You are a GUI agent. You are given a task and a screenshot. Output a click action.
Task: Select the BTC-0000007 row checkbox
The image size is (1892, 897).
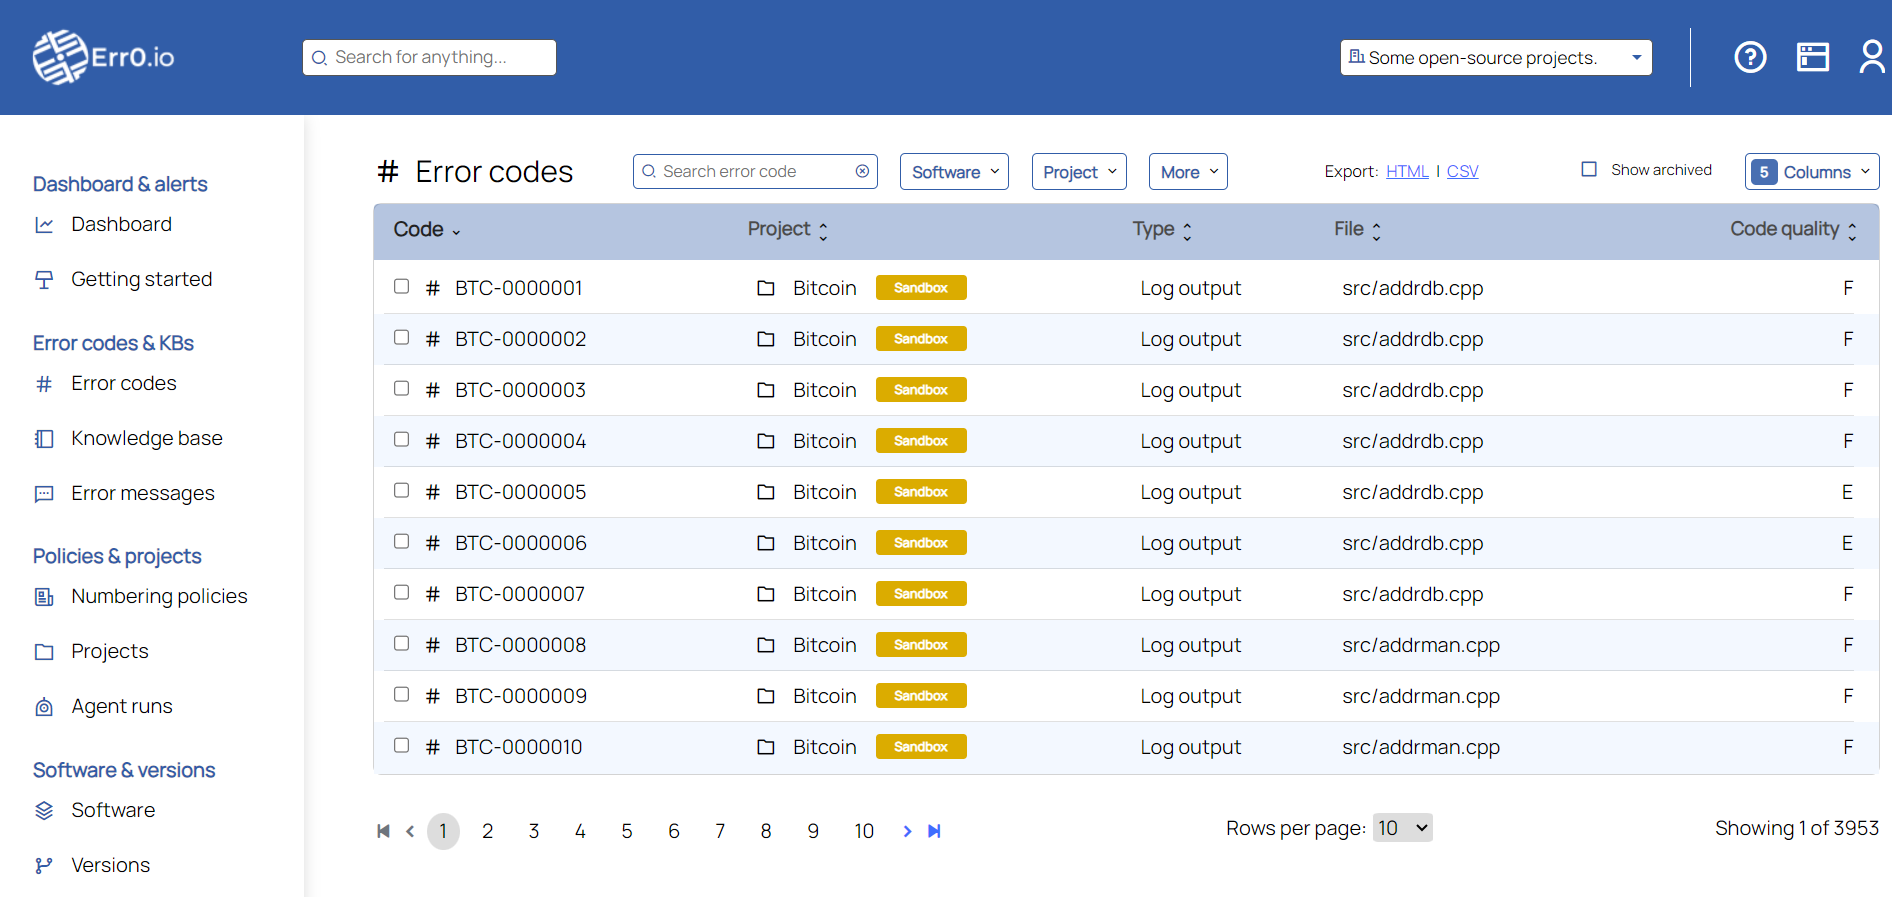click(x=402, y=592)
